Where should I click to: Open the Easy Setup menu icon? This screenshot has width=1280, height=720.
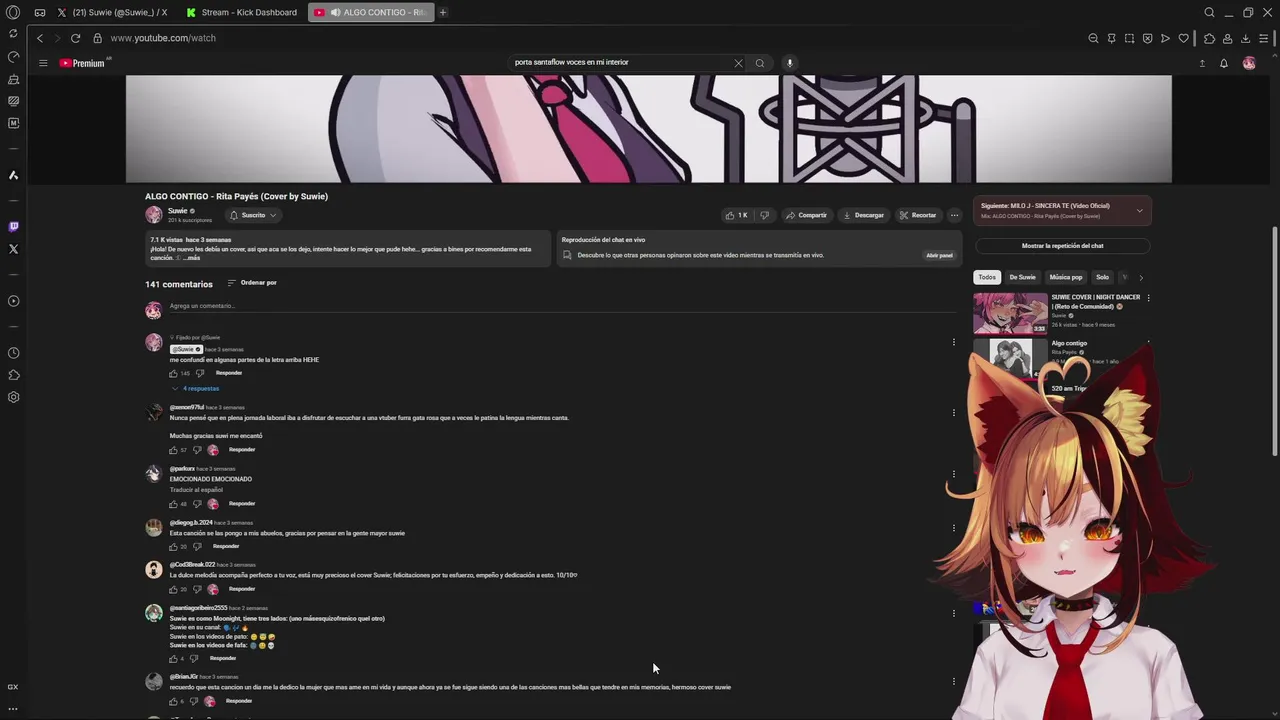[x=1263, y=38]
